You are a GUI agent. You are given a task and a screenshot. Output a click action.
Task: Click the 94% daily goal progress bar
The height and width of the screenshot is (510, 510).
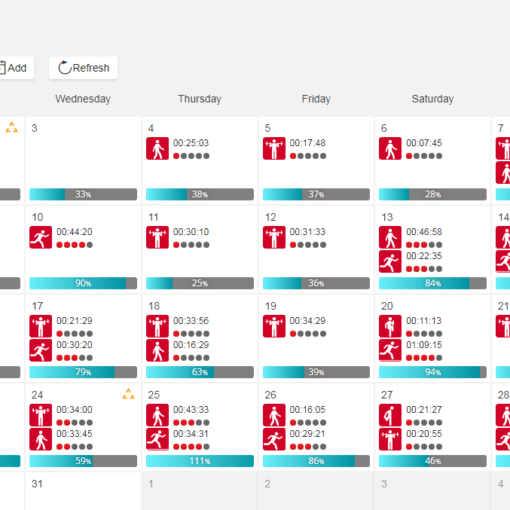tap(433, 372)
